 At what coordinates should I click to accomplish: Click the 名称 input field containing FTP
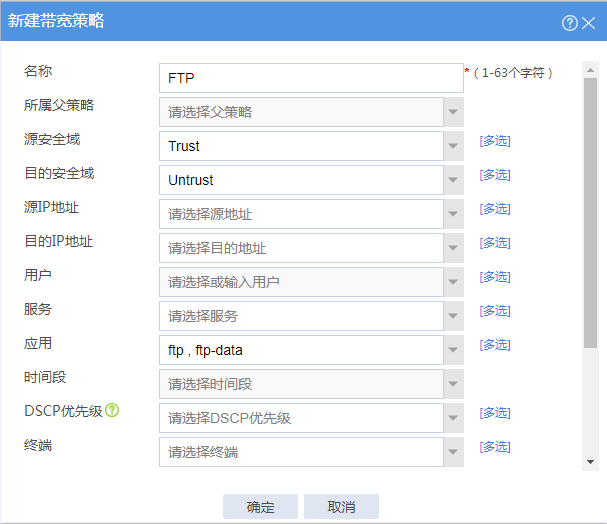(x=310, y=78)
